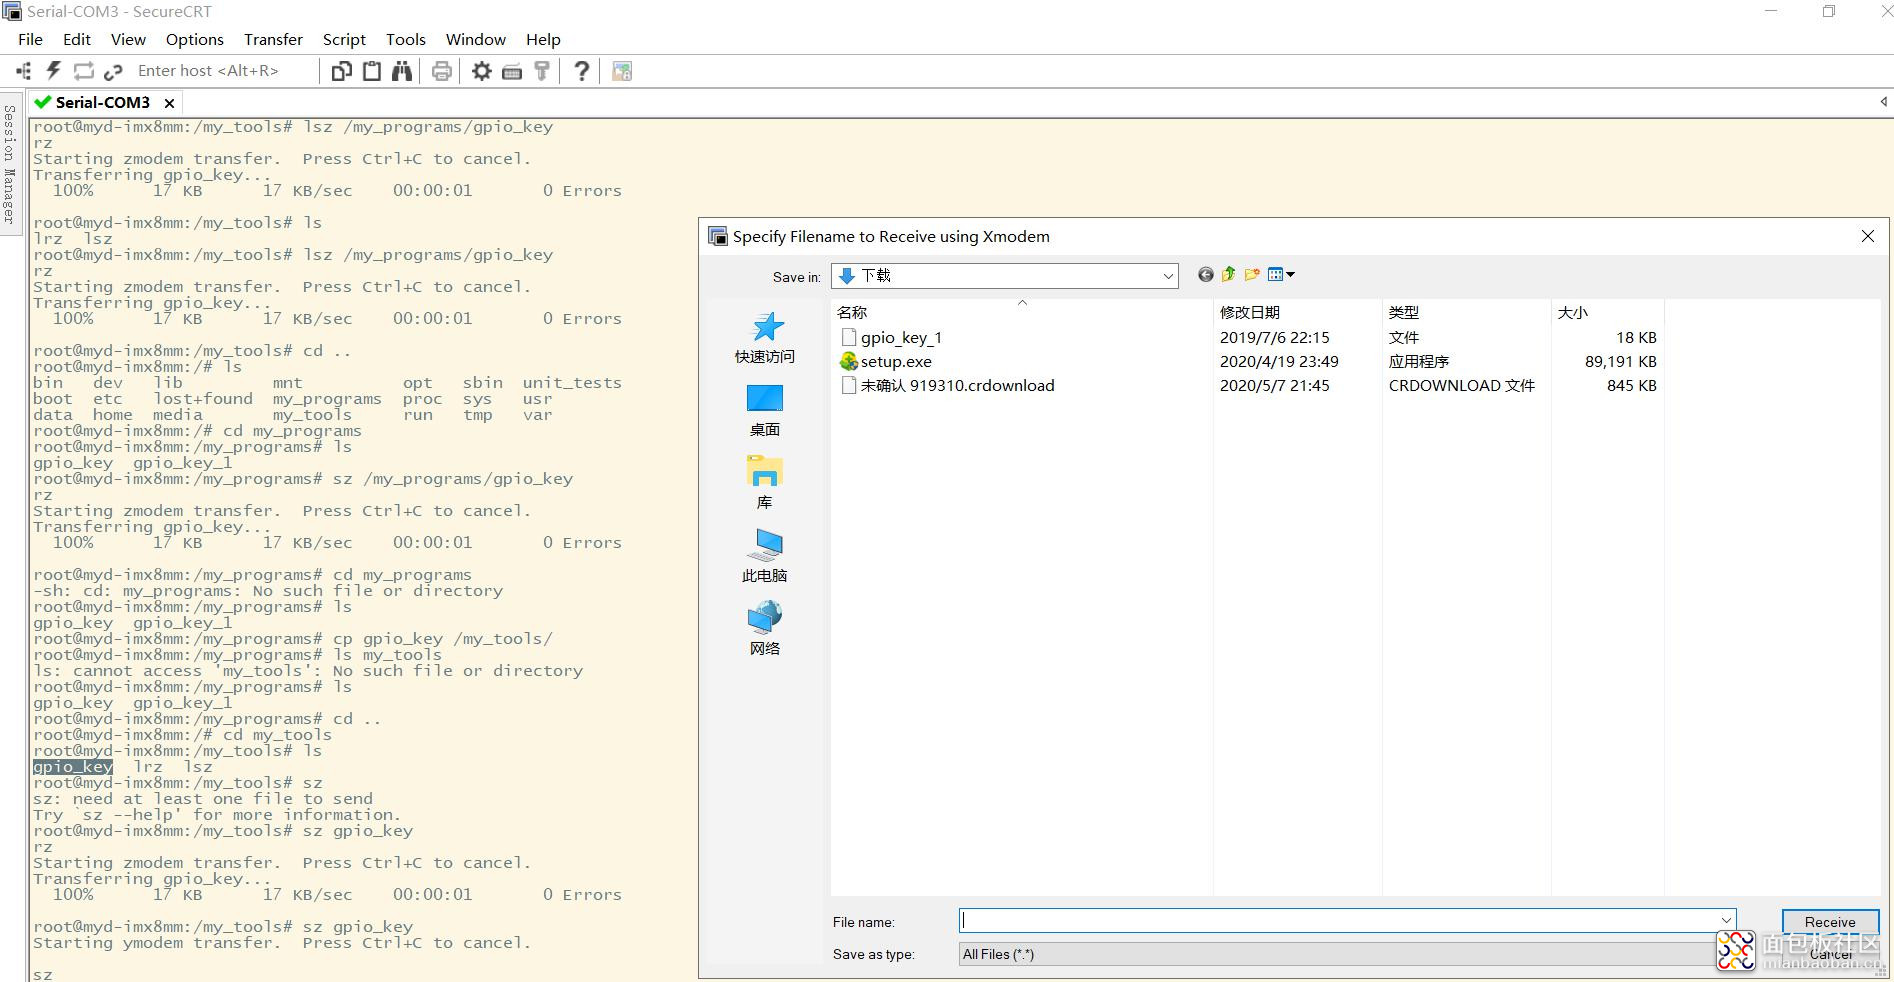Click the Reconnect toolbar icon
The image size is (1894, 982).
click(x=84, y=71)
